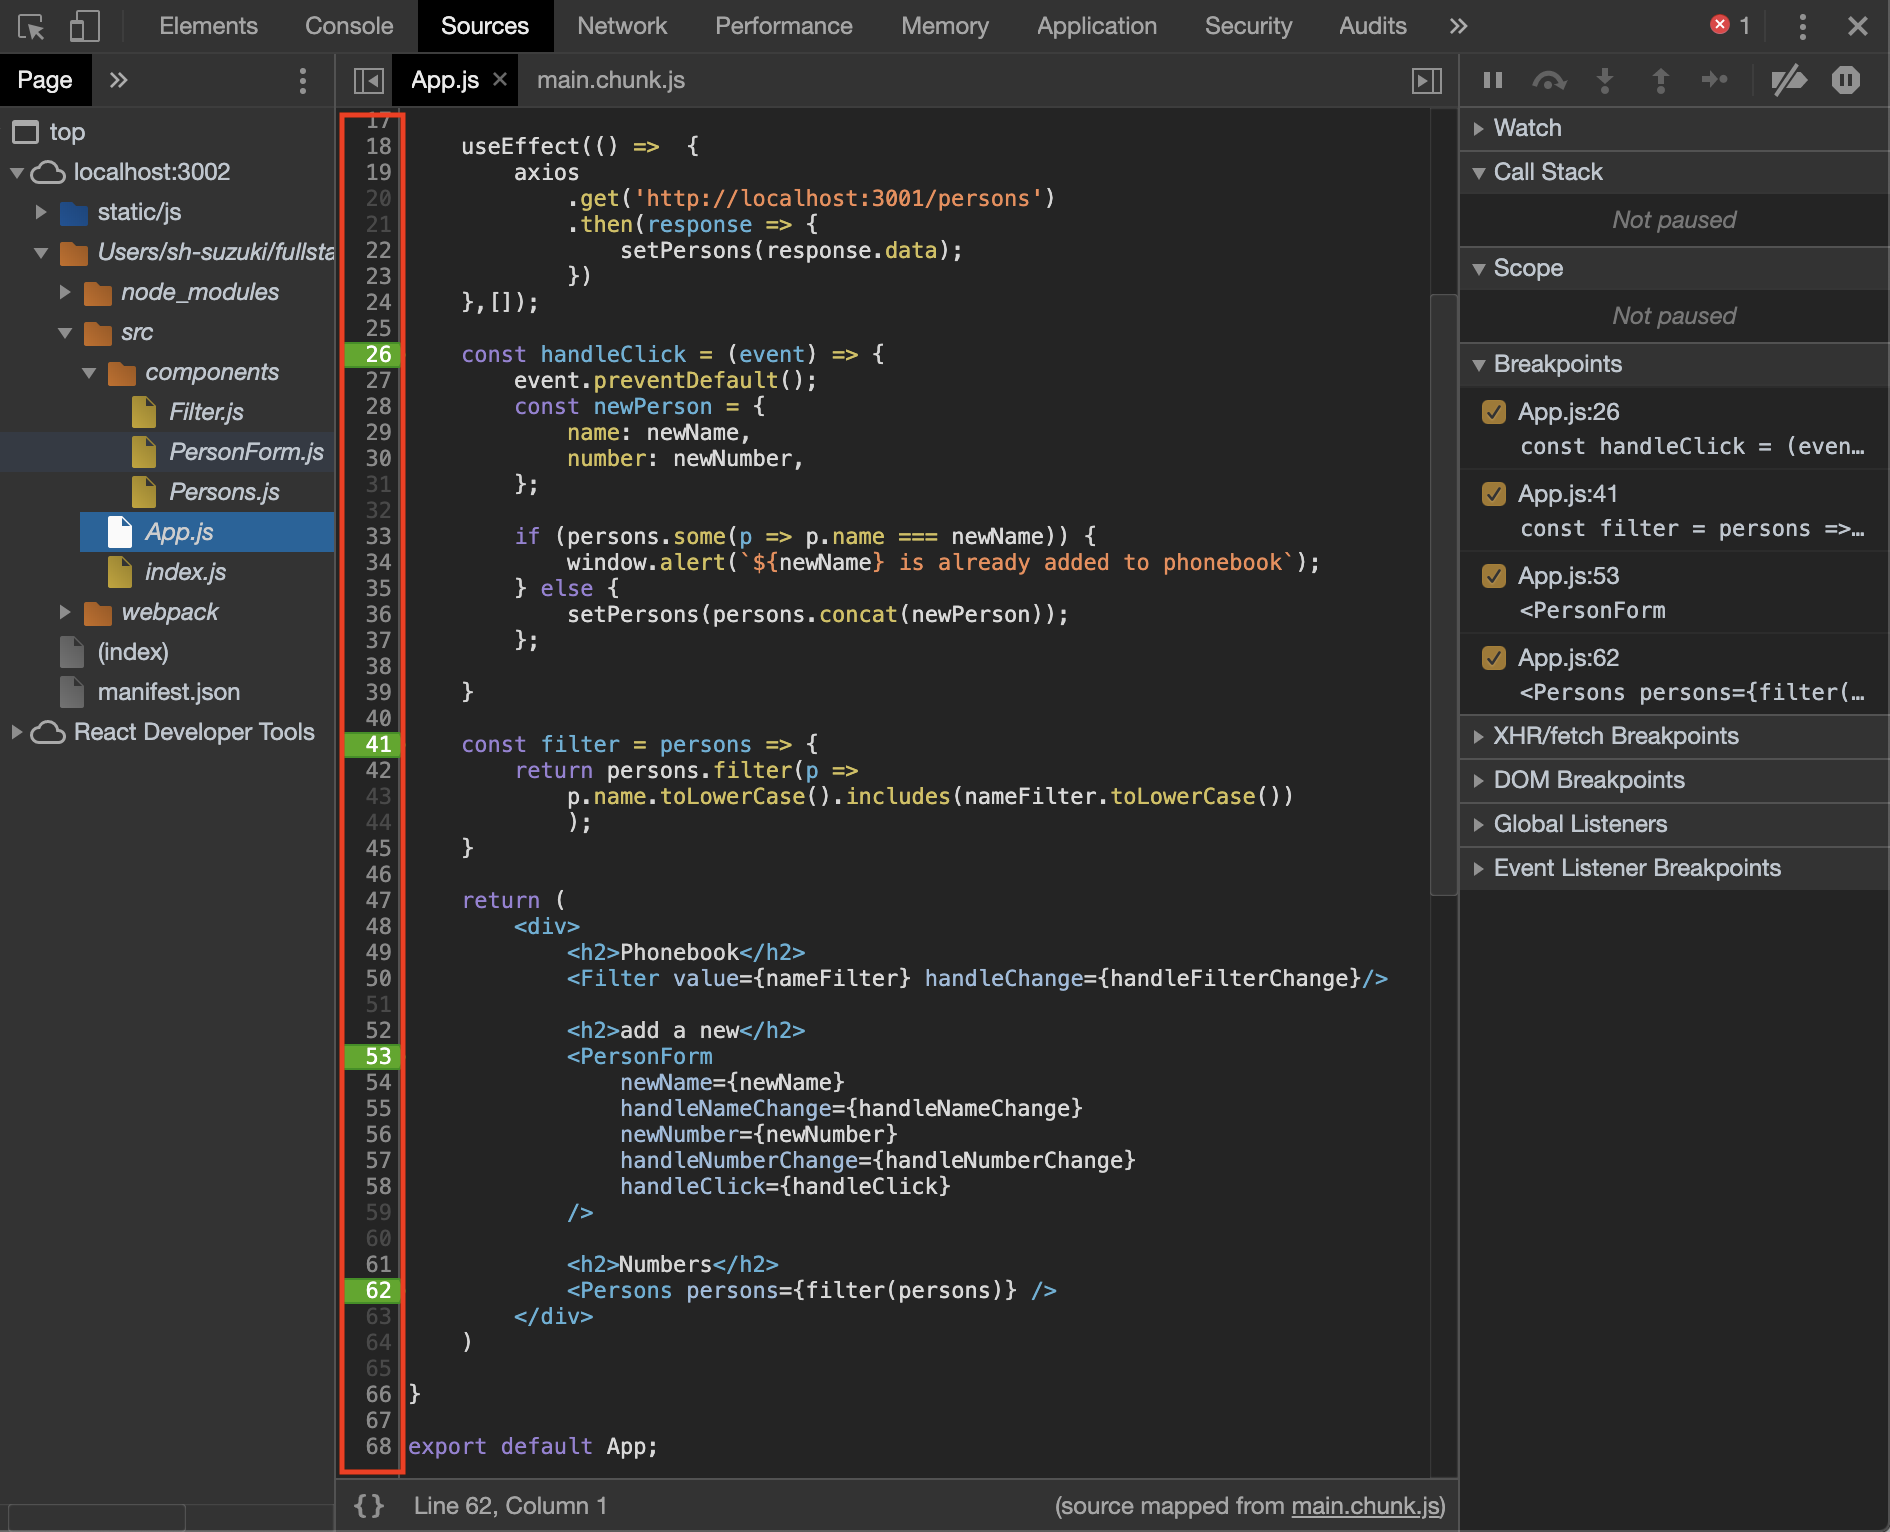The image size is (1890, 1532).
Task: Hide the file navigator sidebar
Action: coord(368,80)
